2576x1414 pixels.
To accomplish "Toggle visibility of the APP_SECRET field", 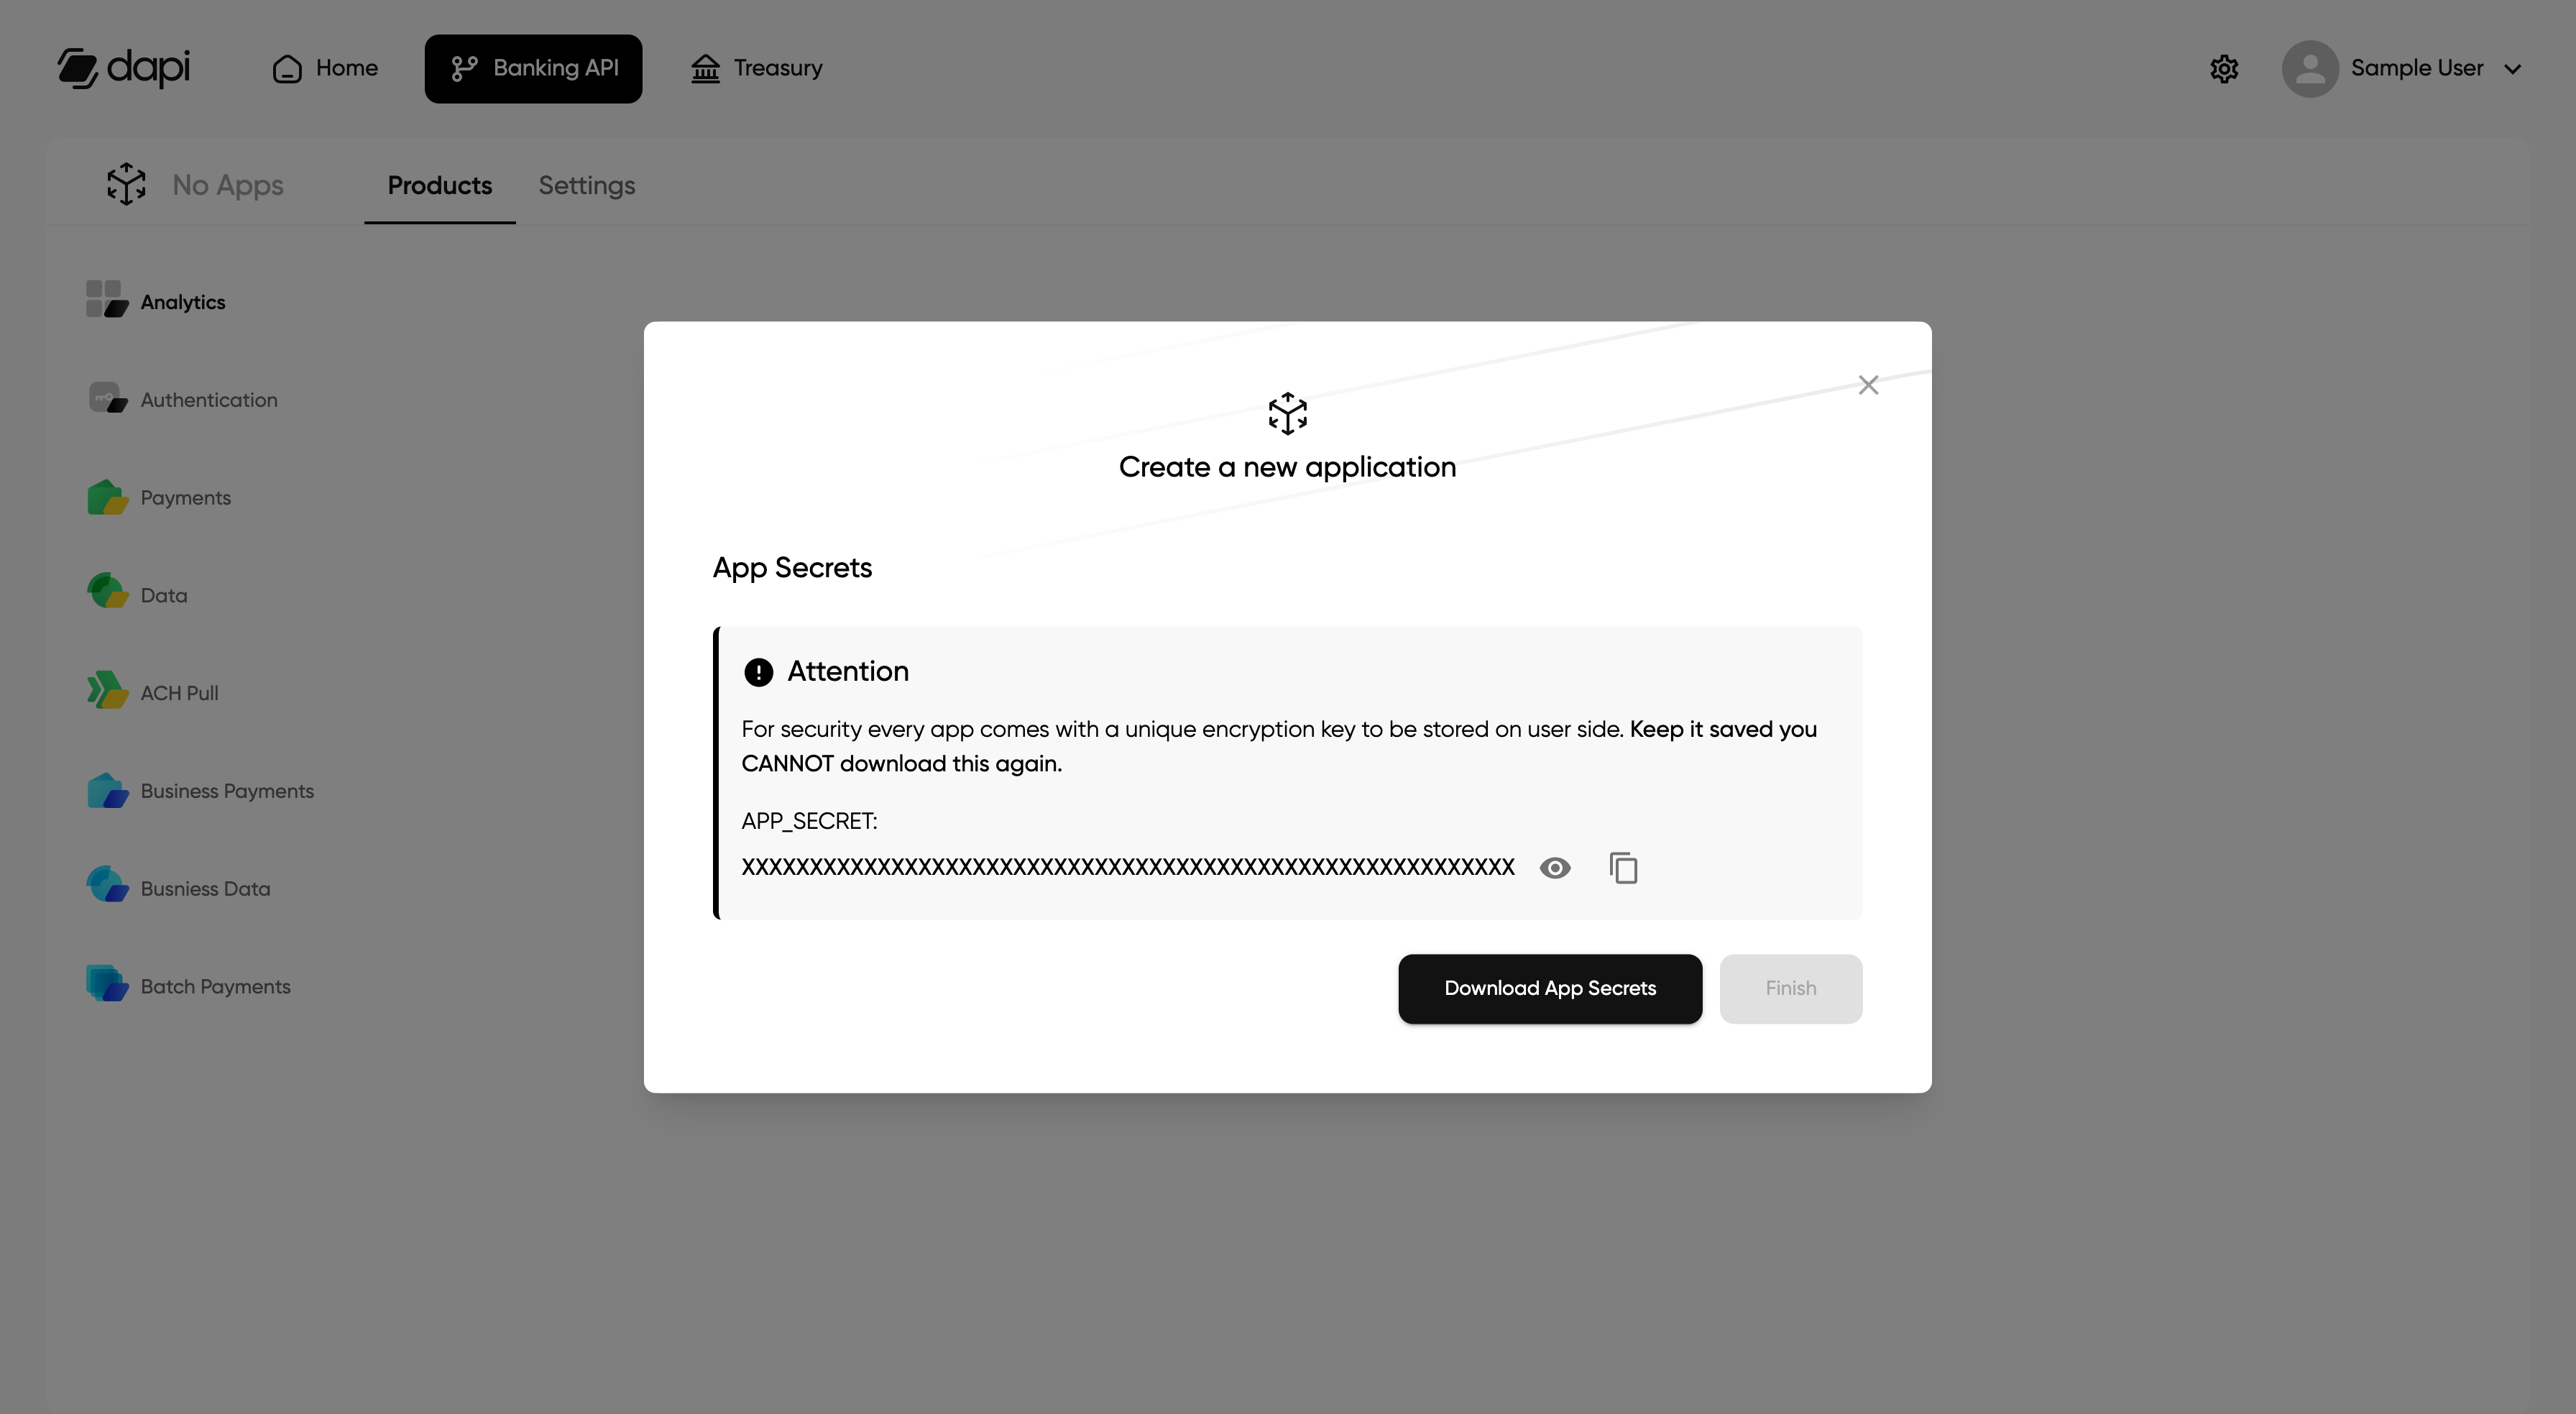I will (x=1555, y=867).
